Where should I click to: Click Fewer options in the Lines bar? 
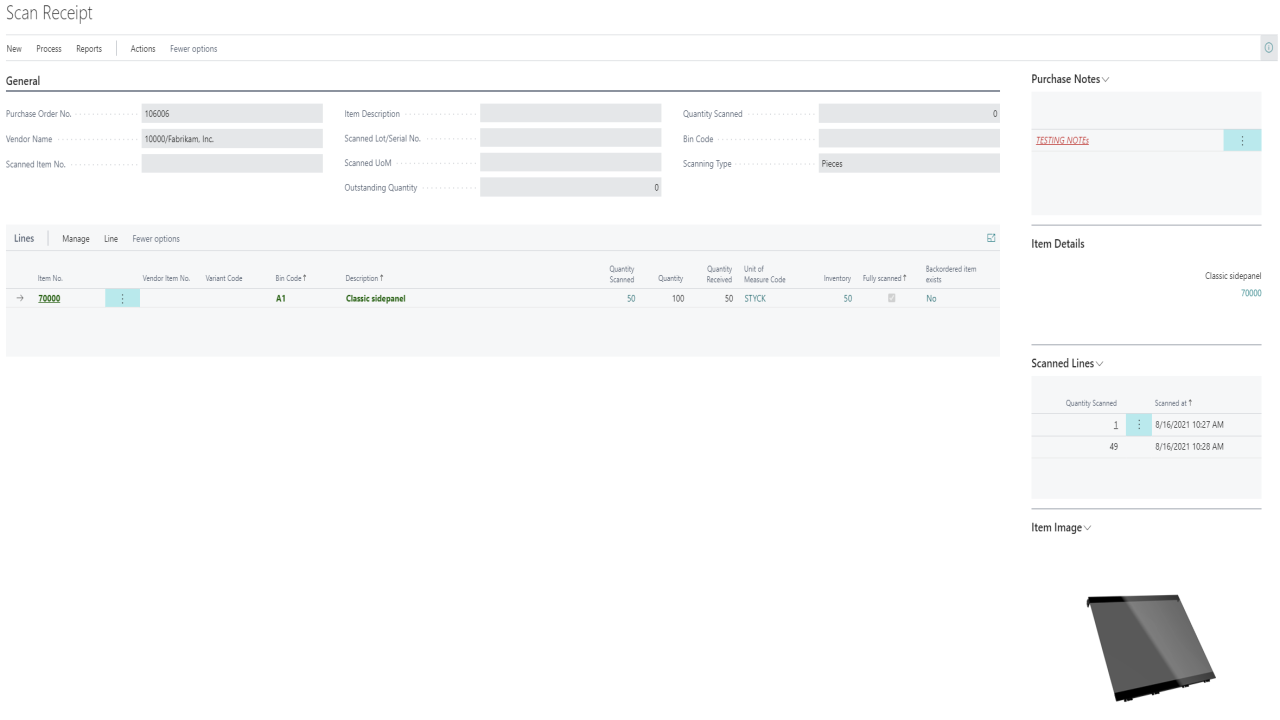156,239
